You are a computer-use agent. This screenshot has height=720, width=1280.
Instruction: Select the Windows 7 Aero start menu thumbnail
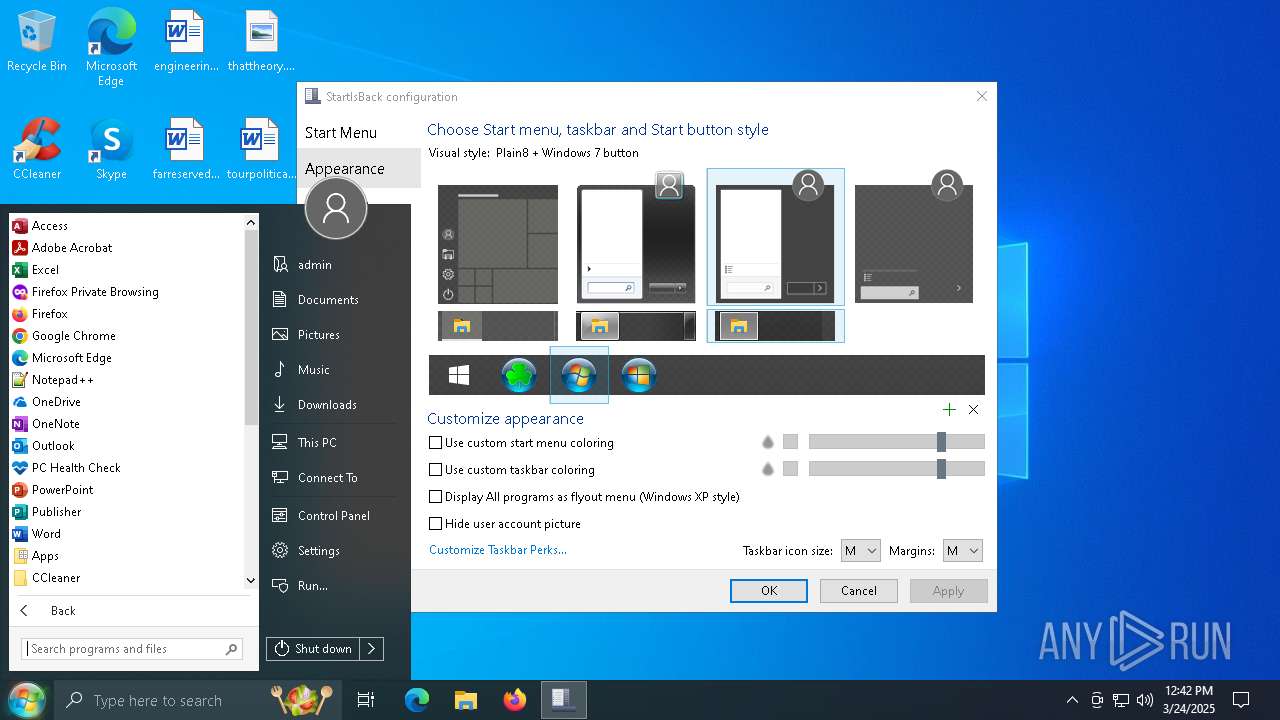point(636,244)
